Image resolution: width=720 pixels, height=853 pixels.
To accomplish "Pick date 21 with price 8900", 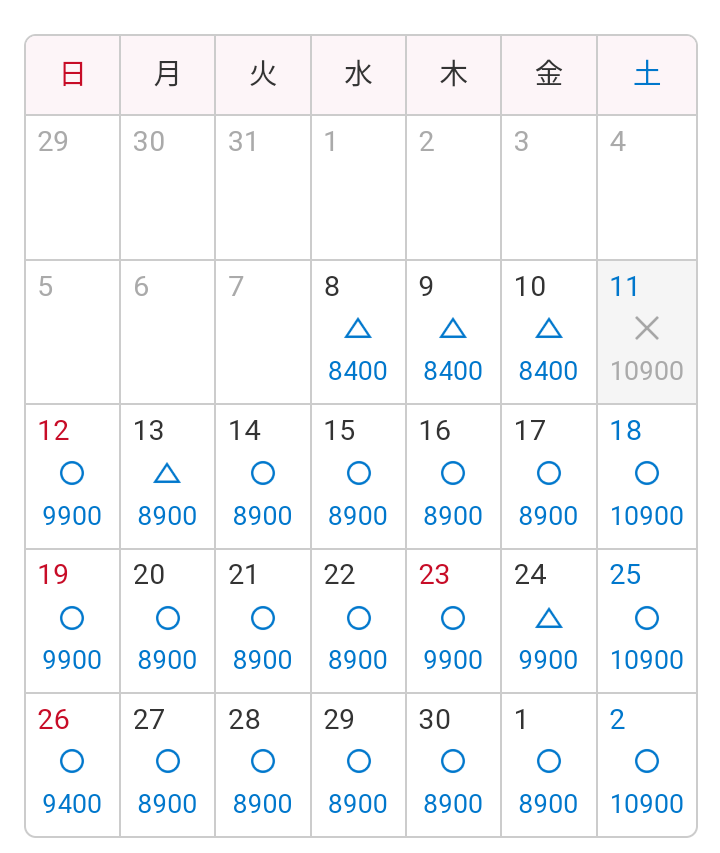I will (263, 621).
